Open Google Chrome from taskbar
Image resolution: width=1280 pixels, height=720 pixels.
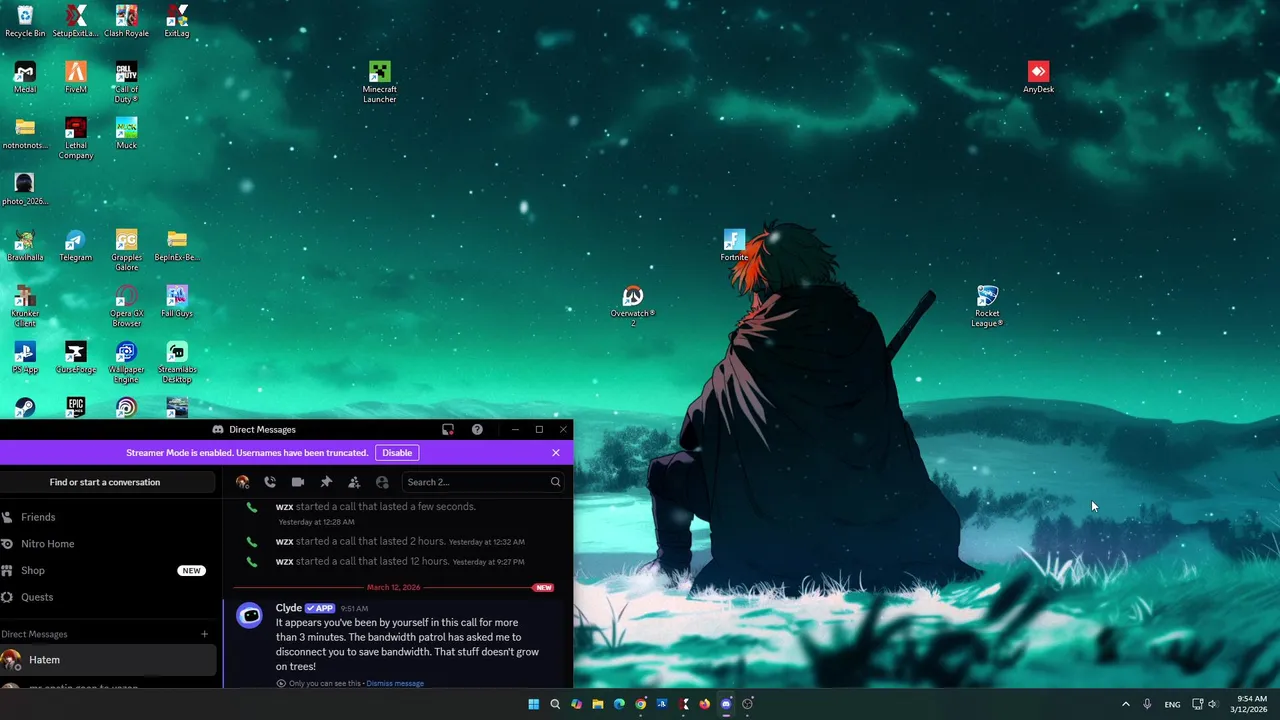(641, 704)
